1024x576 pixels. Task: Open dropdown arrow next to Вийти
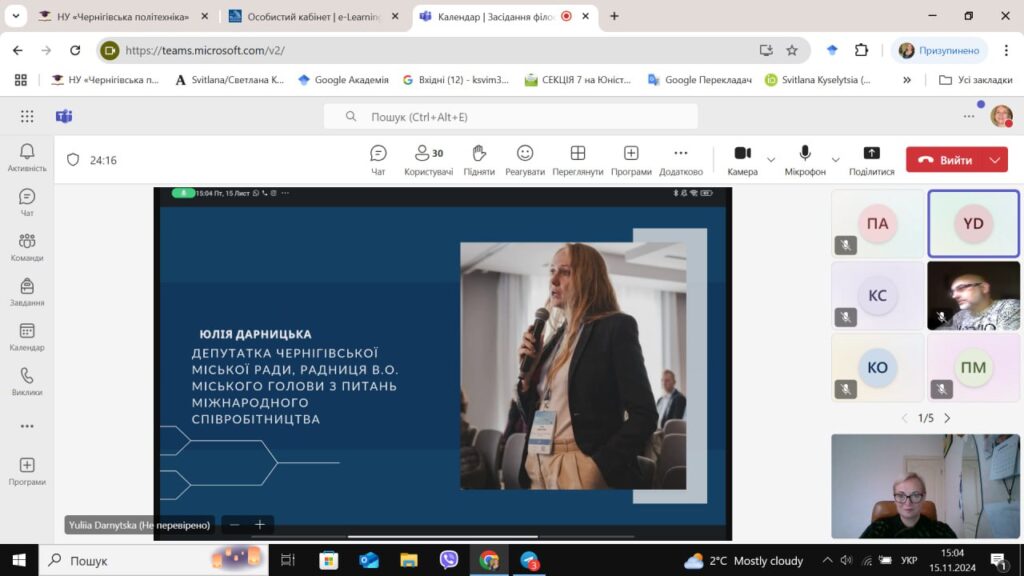pyautogui.click(x=995, y=160)
